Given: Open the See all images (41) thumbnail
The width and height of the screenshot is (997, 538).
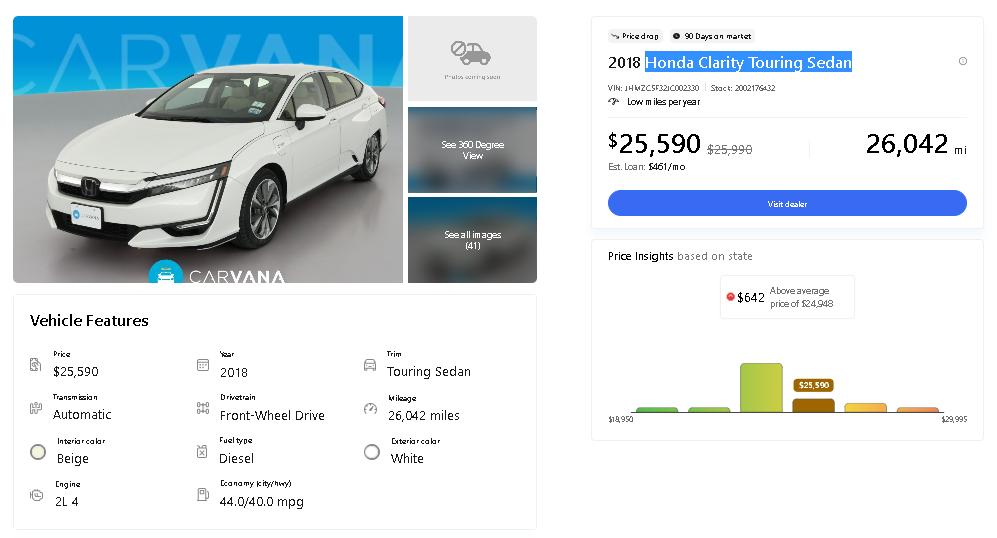Looking at the screenshot, I should (472, 240).
